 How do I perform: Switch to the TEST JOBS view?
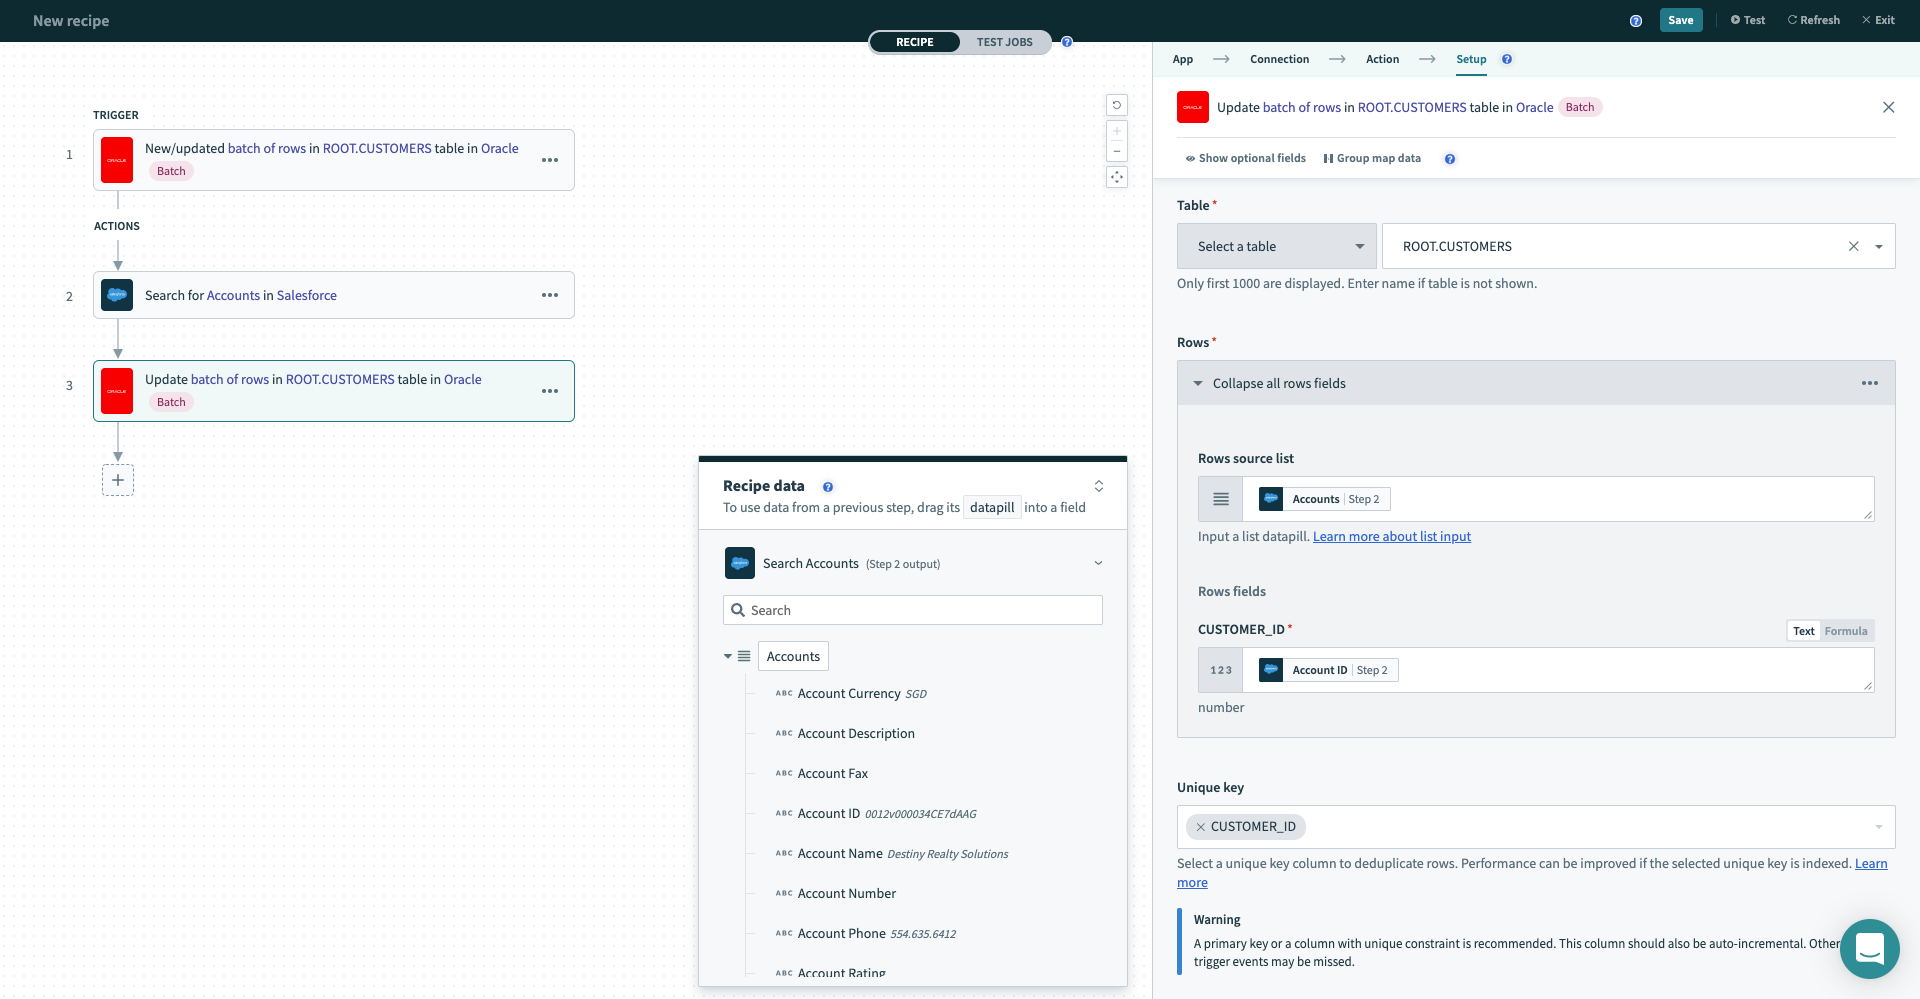coord(1004,42)
